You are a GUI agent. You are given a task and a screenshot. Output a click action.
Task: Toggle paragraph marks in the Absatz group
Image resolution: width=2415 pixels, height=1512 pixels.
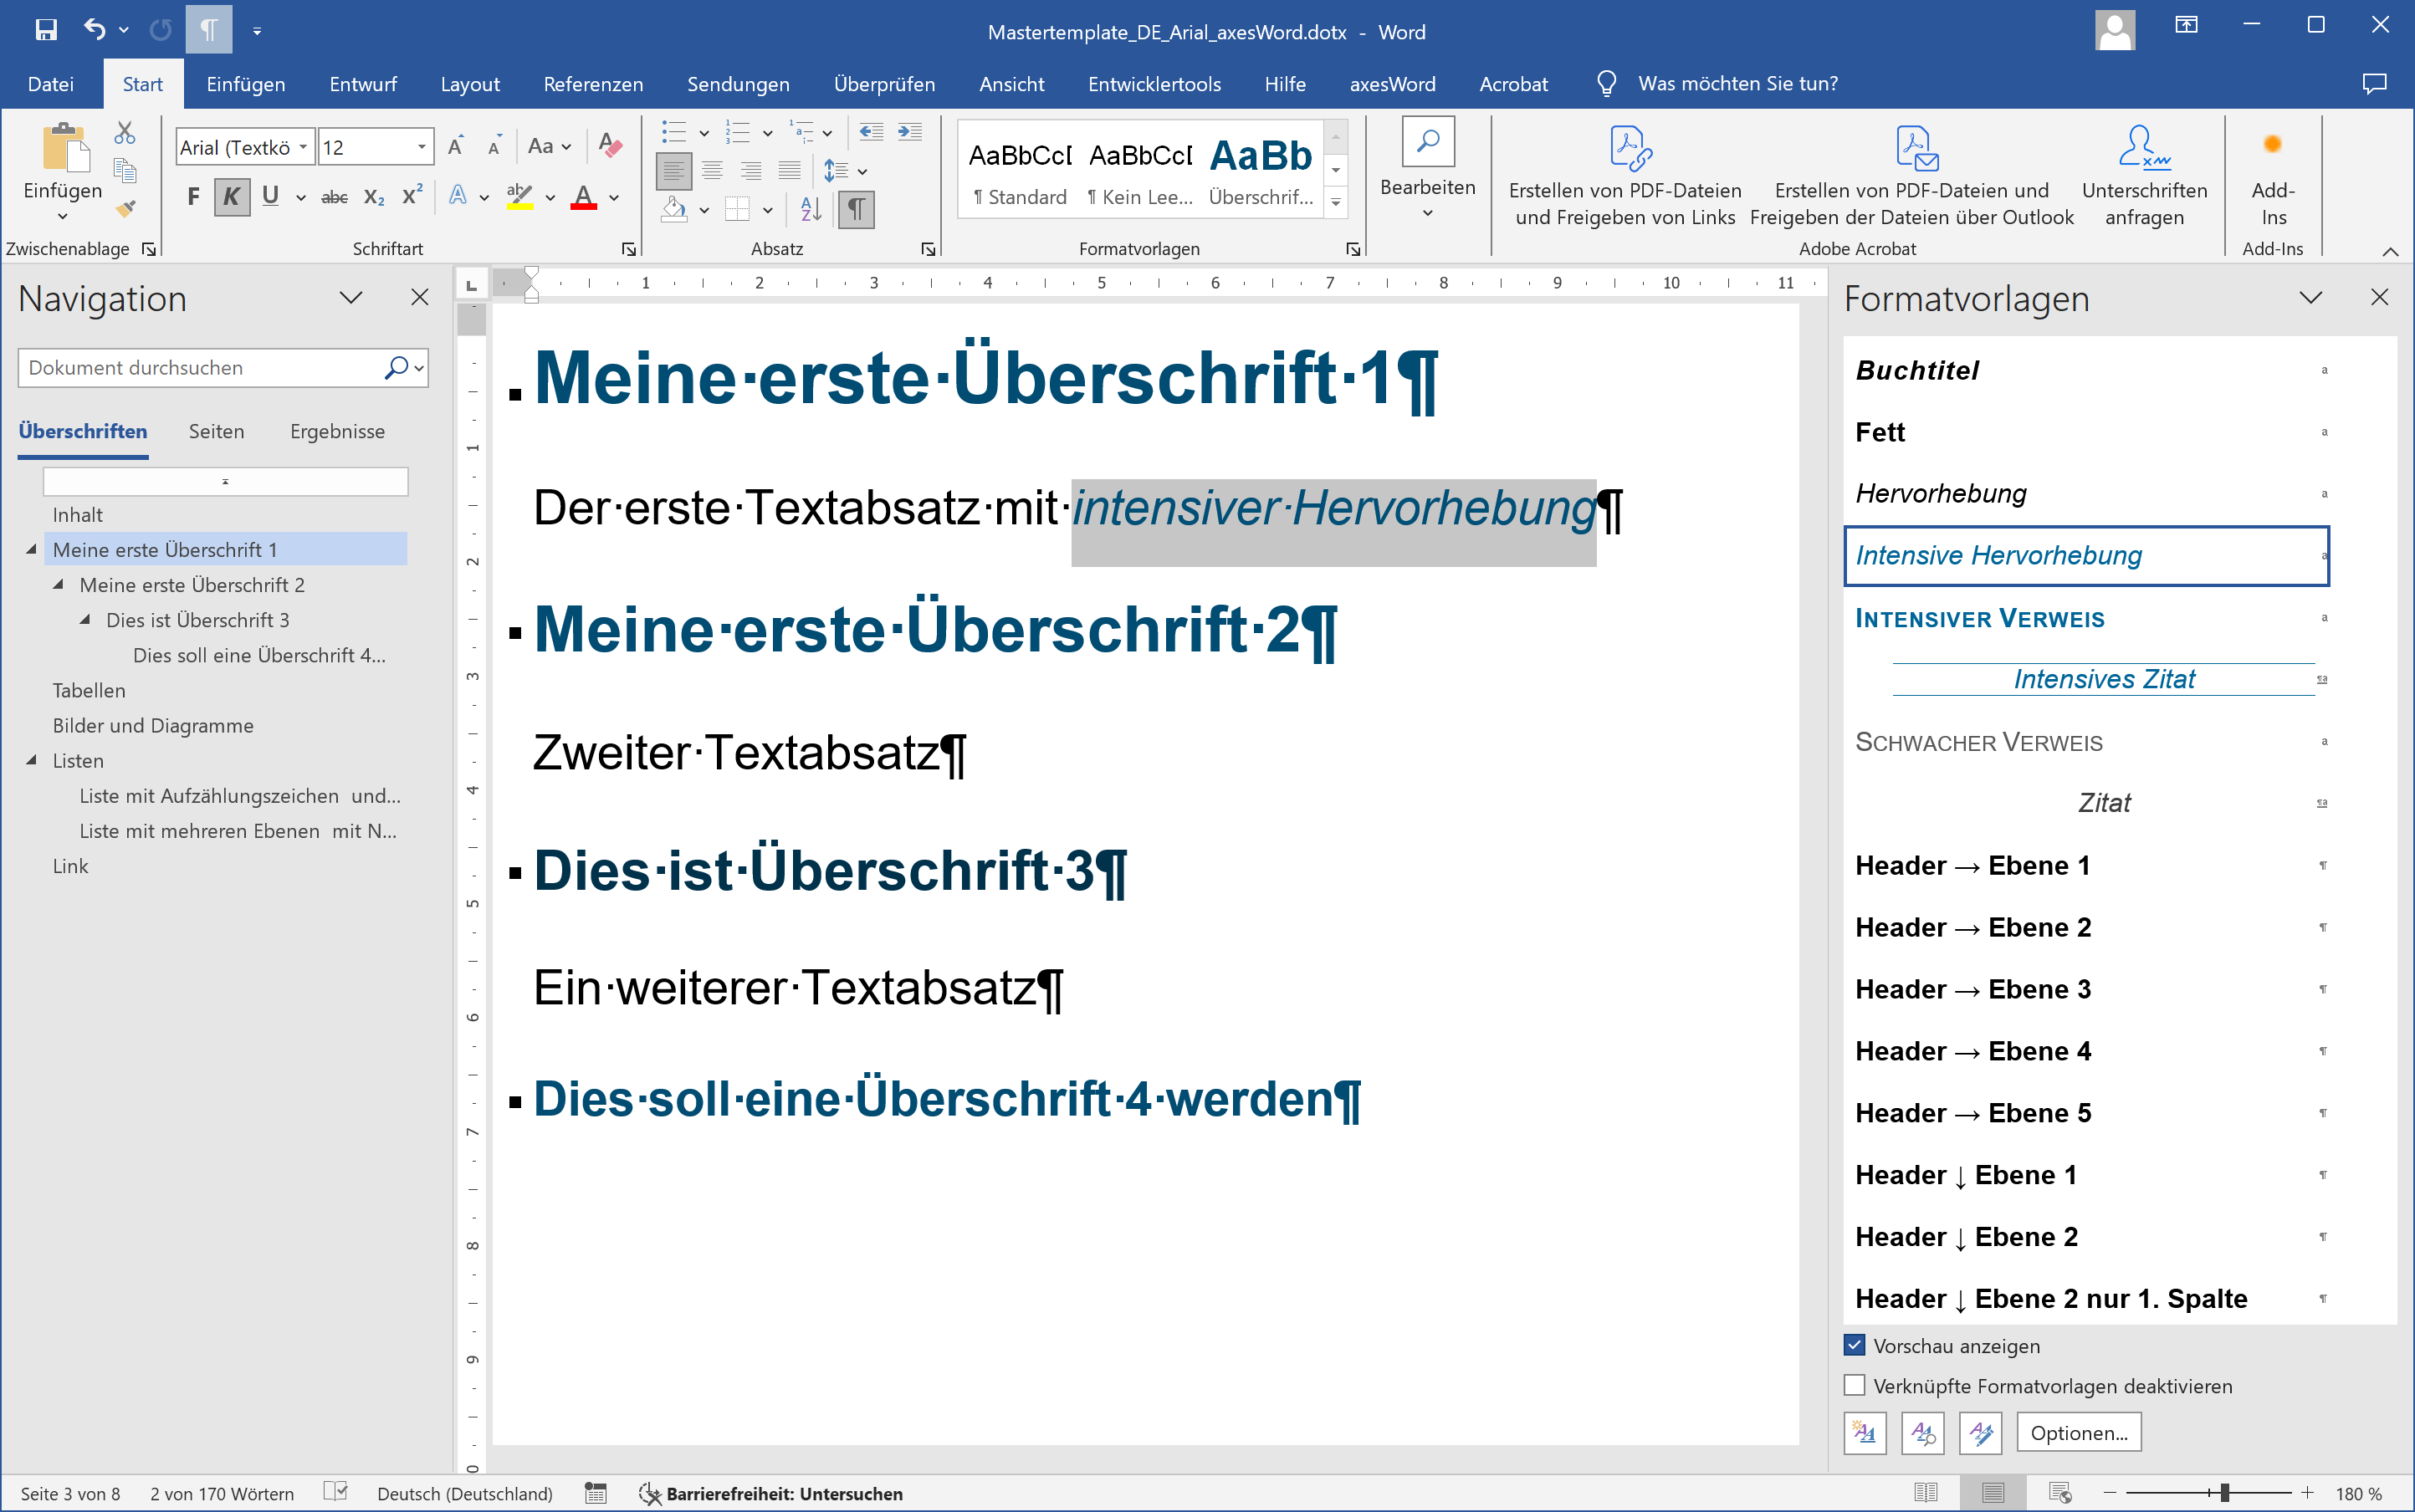(856, 209)
